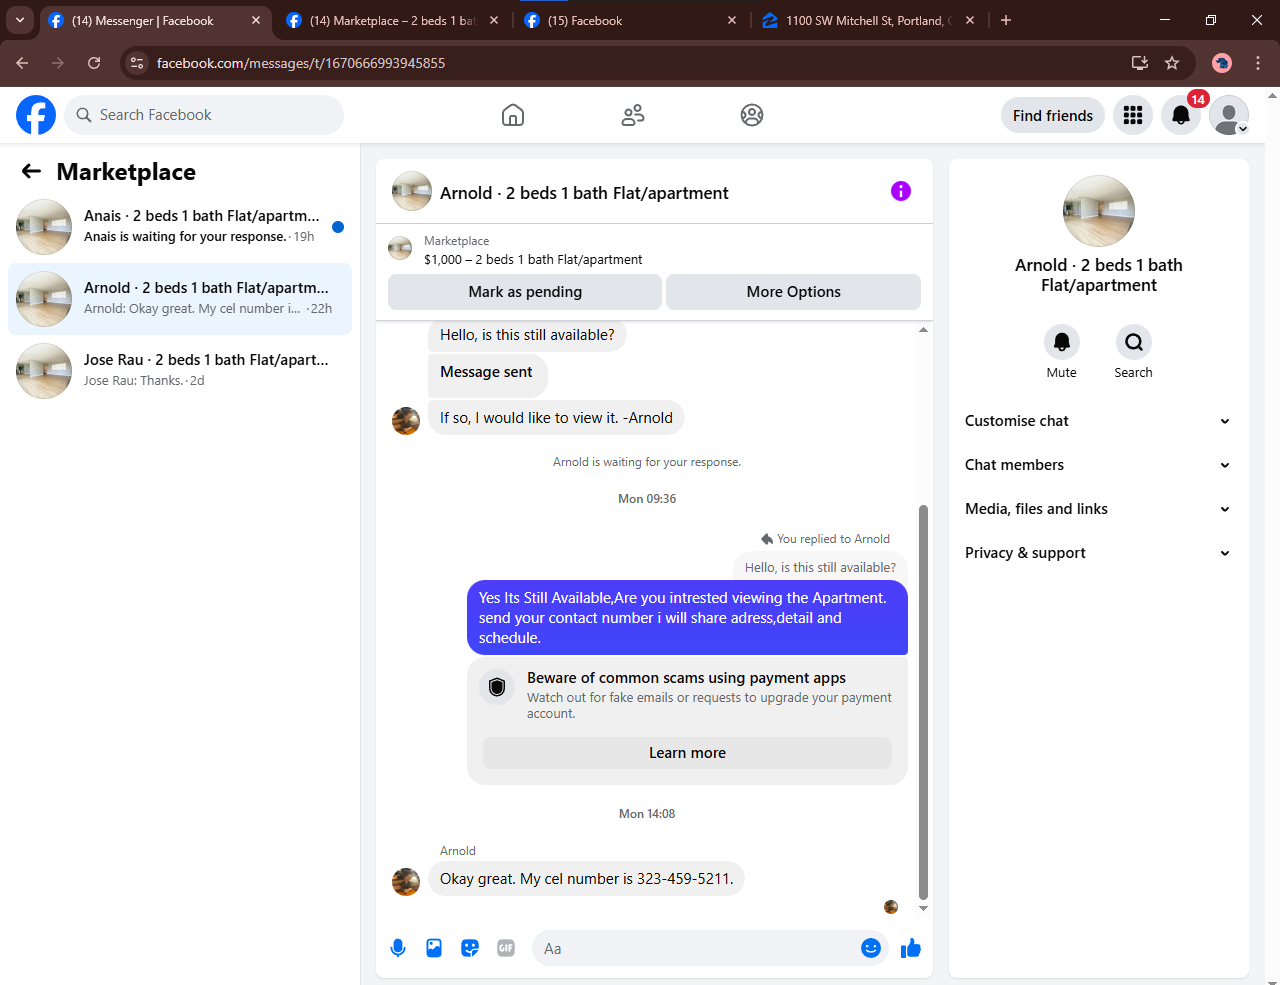Click chat scrollbar down arrow
The width and height of the screenshot is (1280, 985).
coord(923,908)
